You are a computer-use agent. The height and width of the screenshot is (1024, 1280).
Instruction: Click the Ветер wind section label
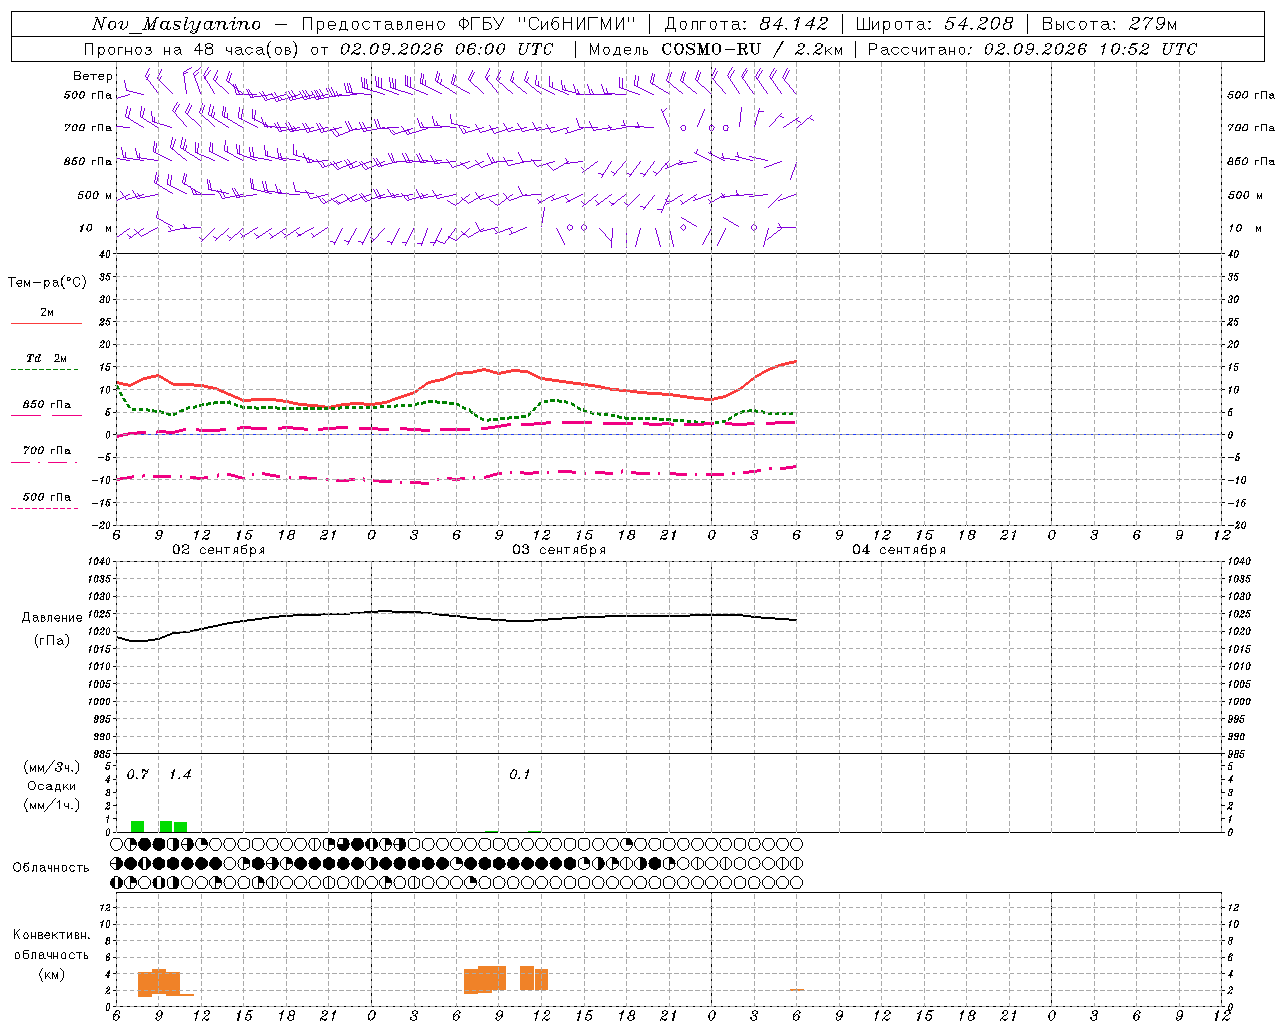pyautogui.click(x=92, y=76)
